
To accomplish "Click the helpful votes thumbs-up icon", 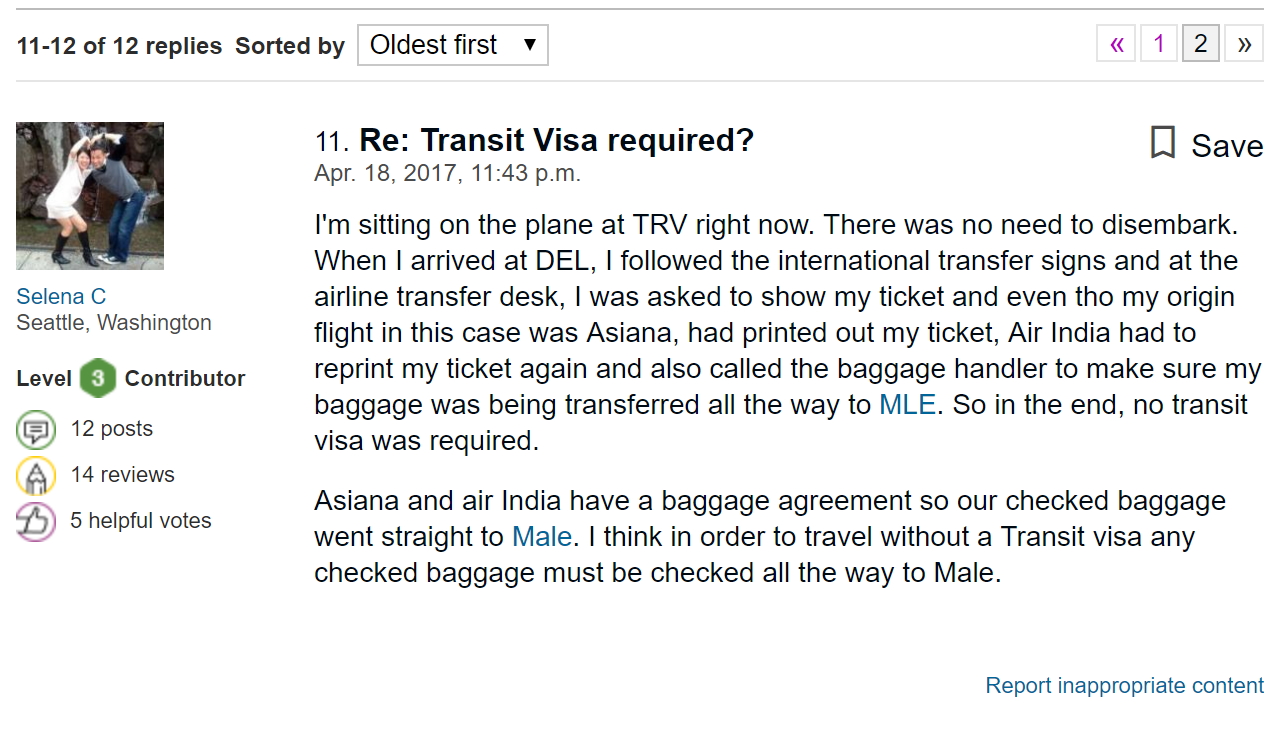I will (x=36, y=522).
